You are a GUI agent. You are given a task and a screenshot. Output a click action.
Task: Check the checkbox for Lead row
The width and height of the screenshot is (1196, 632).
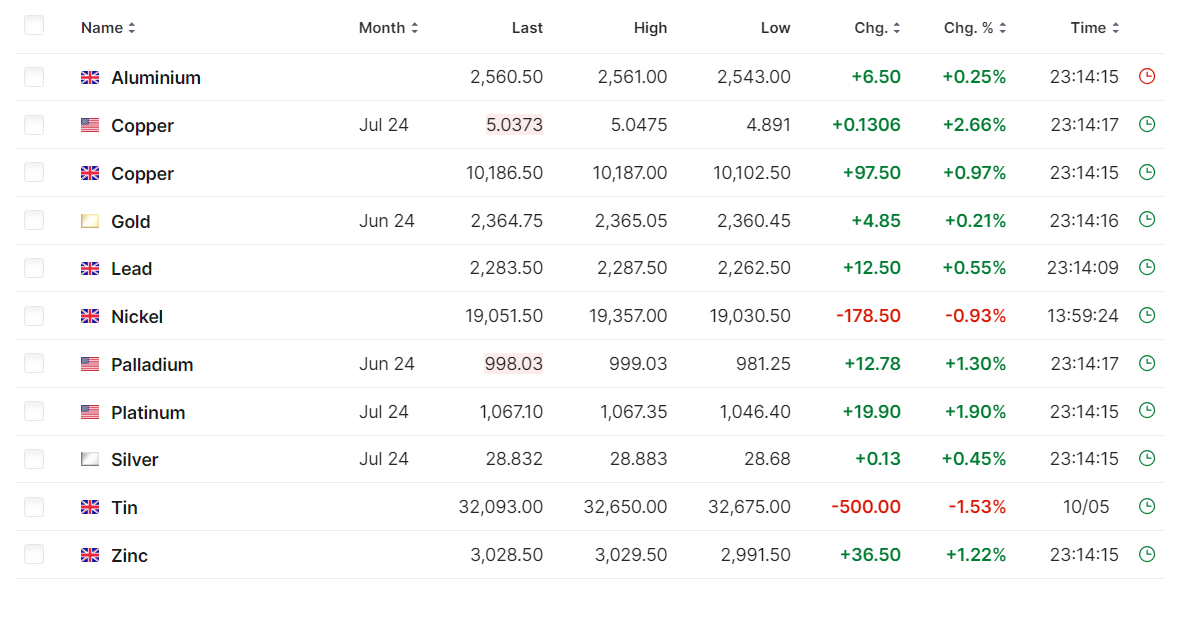(34, 268)
